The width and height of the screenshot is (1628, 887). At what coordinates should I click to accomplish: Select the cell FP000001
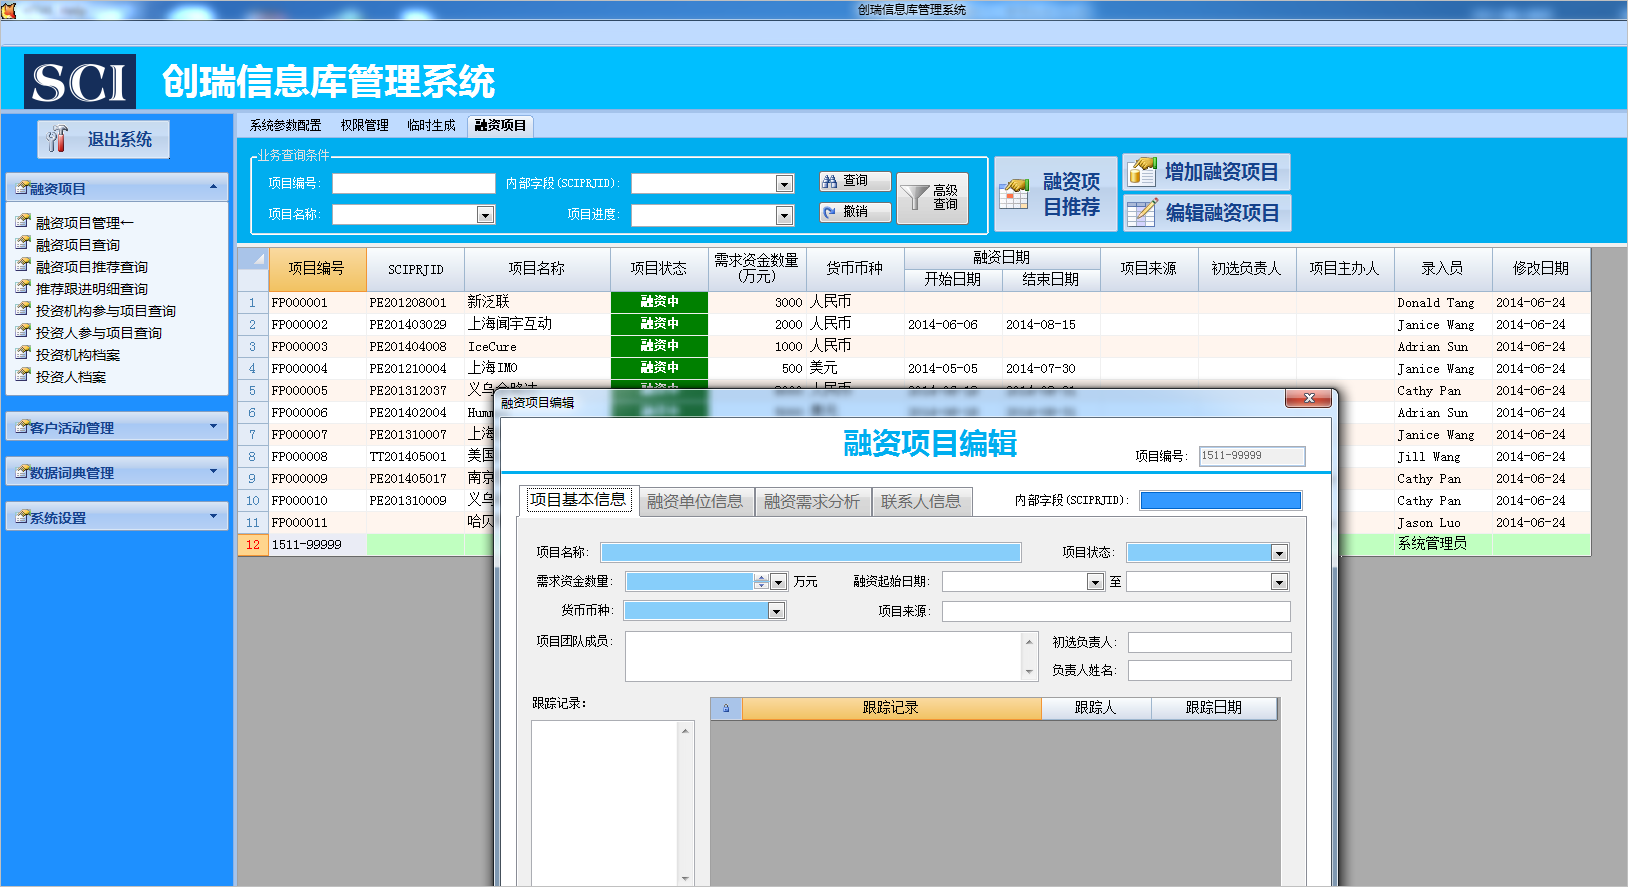pyautogui.click(x=317, y=302)
